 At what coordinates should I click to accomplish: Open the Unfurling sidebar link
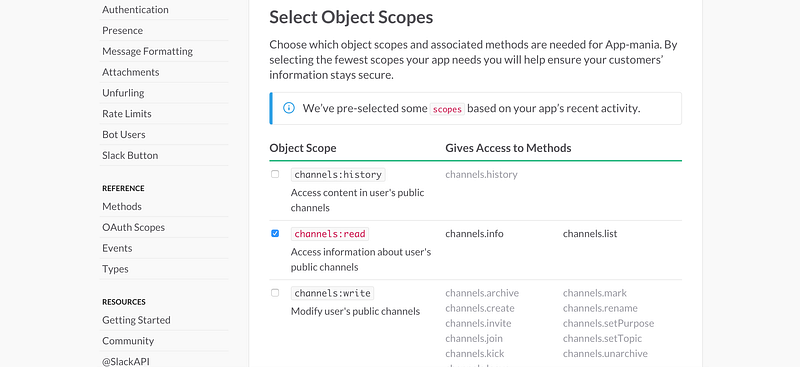(x=123, y=93)
